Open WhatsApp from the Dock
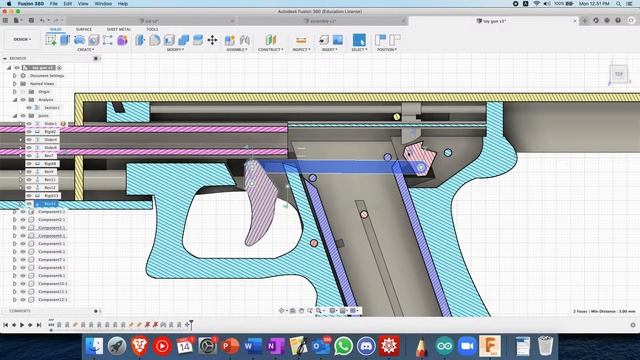Screen dimensions: 640x360 pyautogui.click(x=343, y=346)
